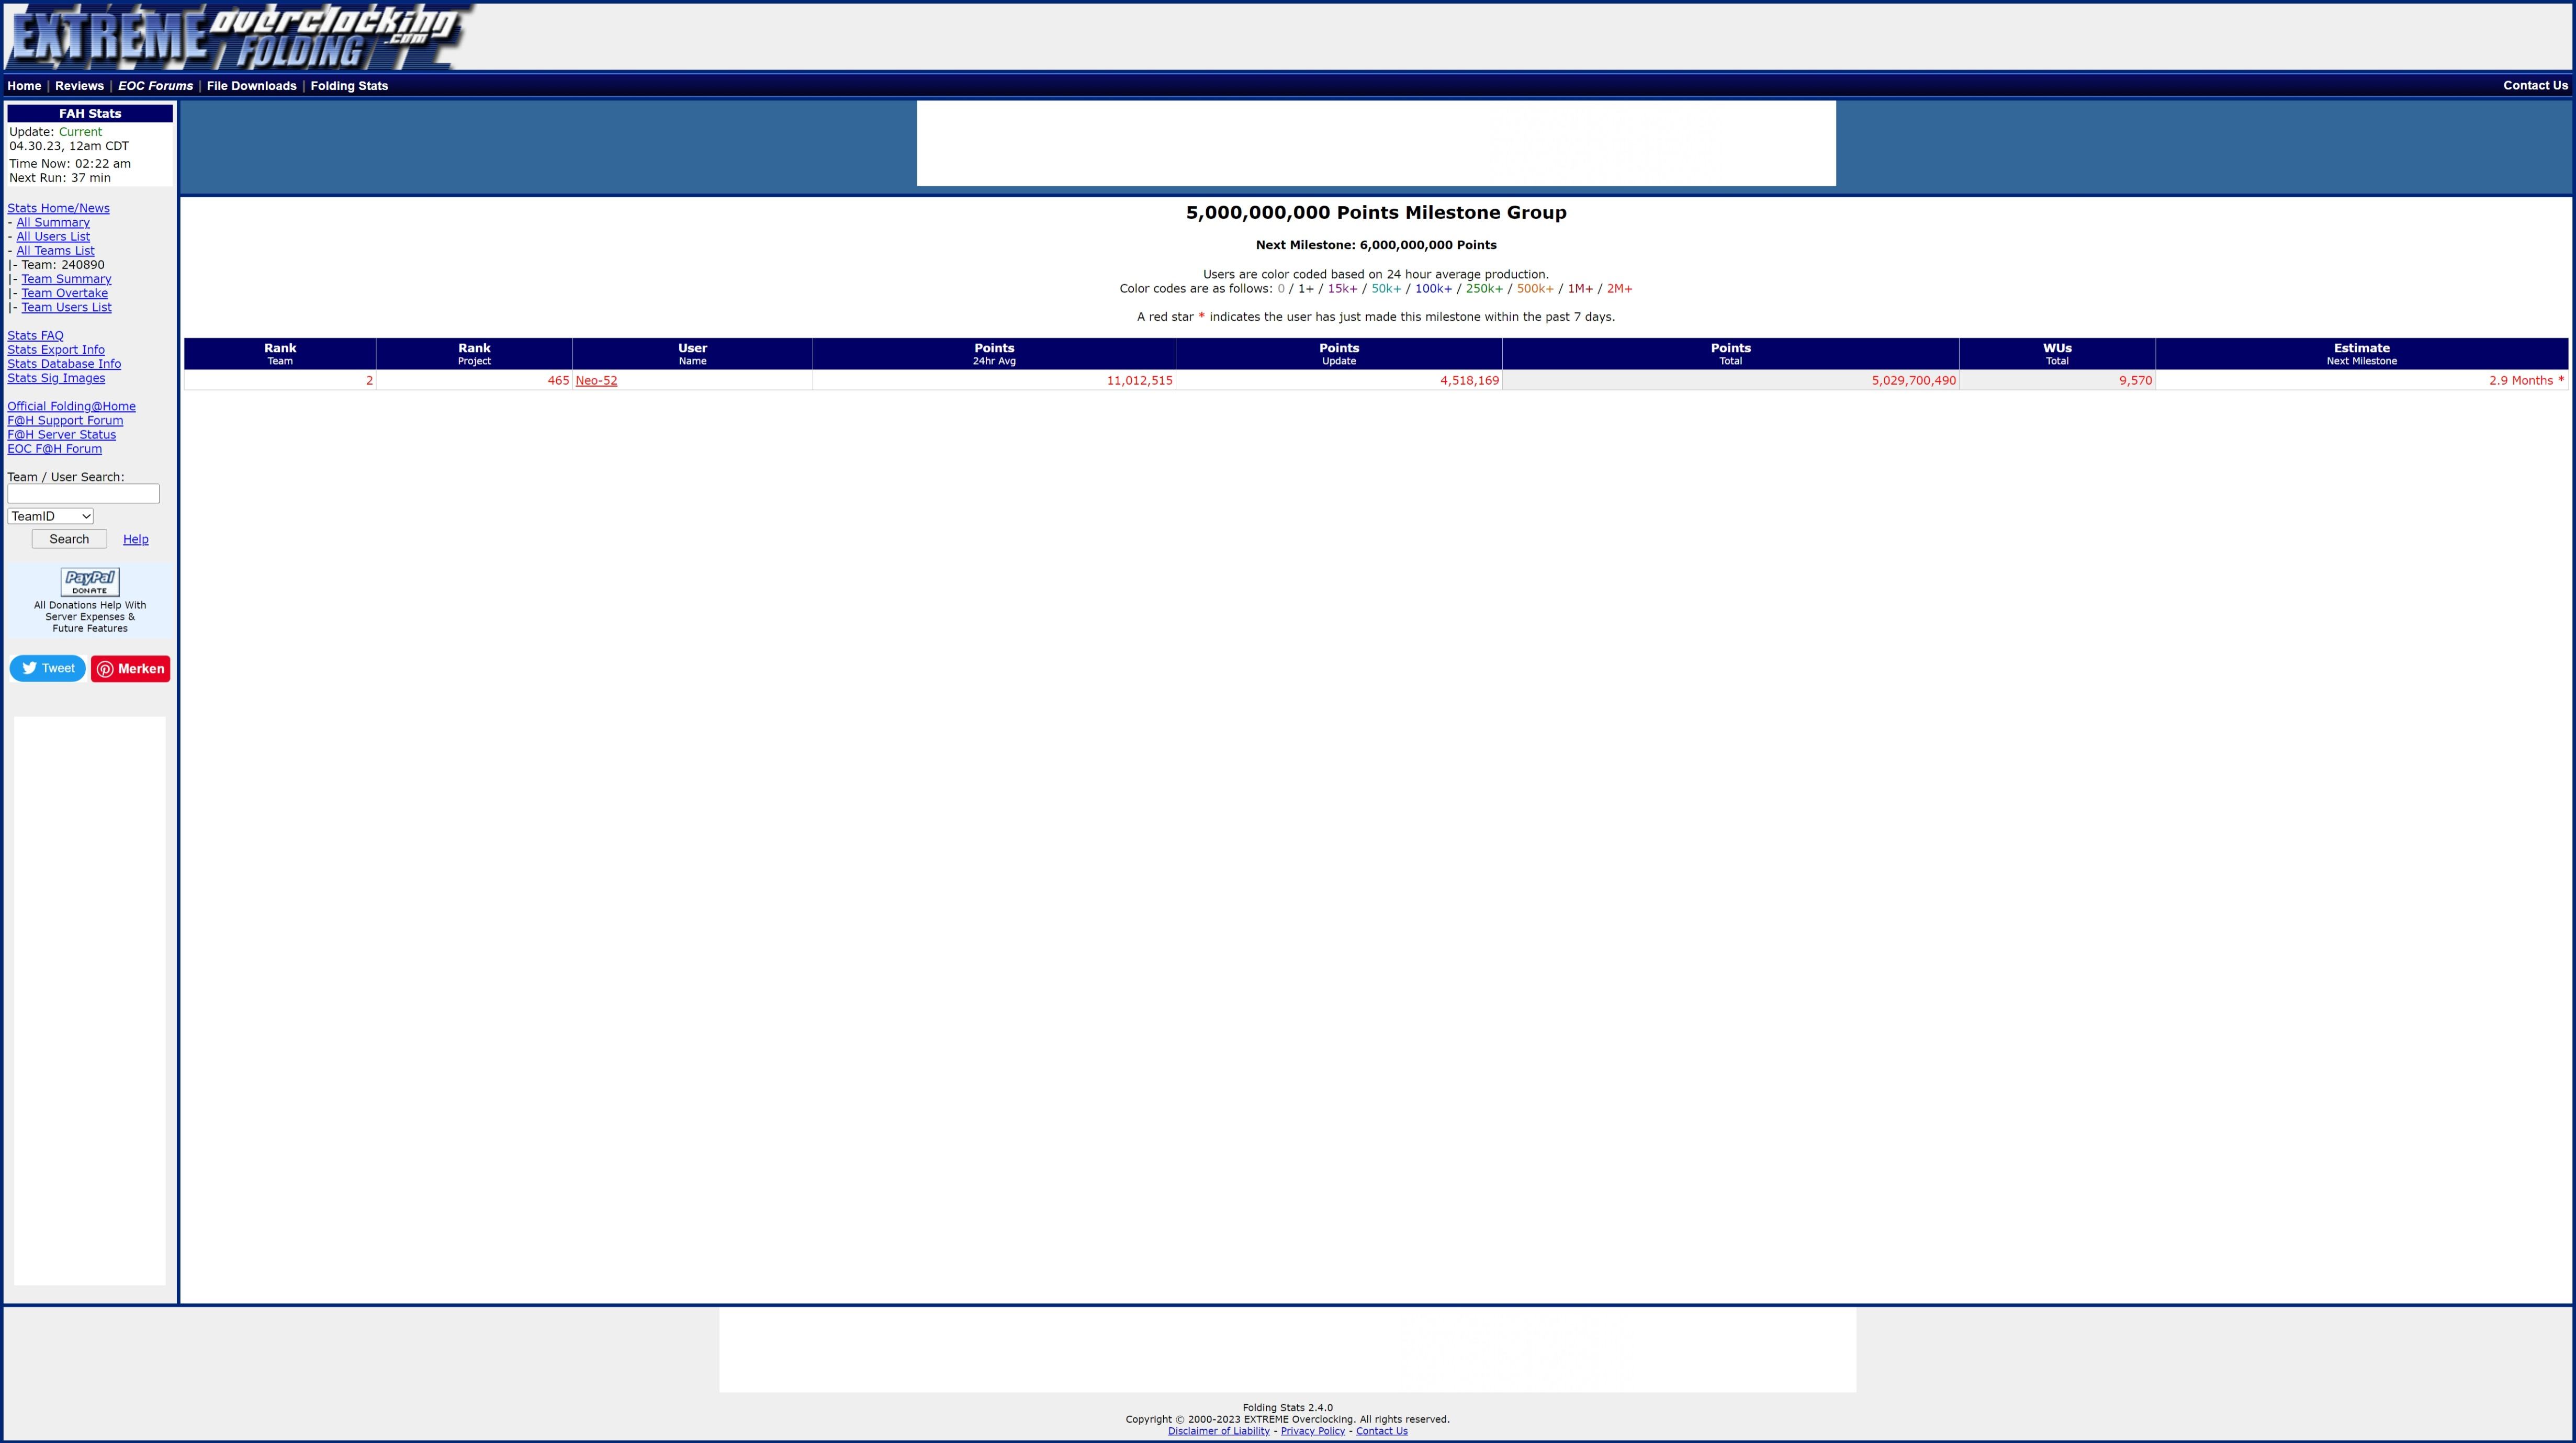Open the All Teams List link
Viewport: 2576px width, 1443px height.
click(x=56, y=251)
